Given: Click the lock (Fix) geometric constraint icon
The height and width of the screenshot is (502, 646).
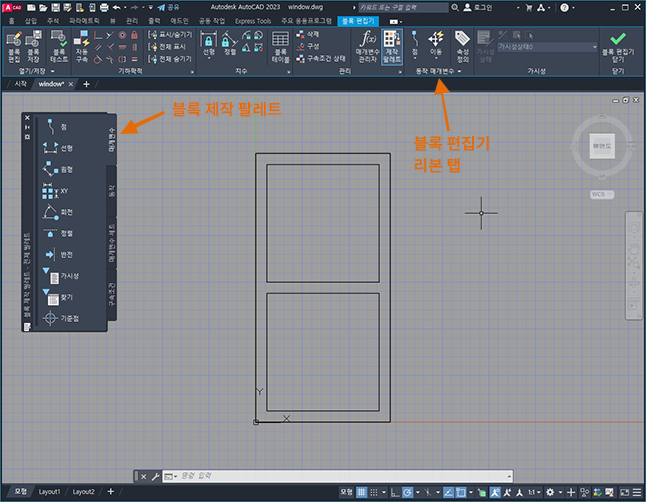Looking at the screenshot, I should point(134,35).
